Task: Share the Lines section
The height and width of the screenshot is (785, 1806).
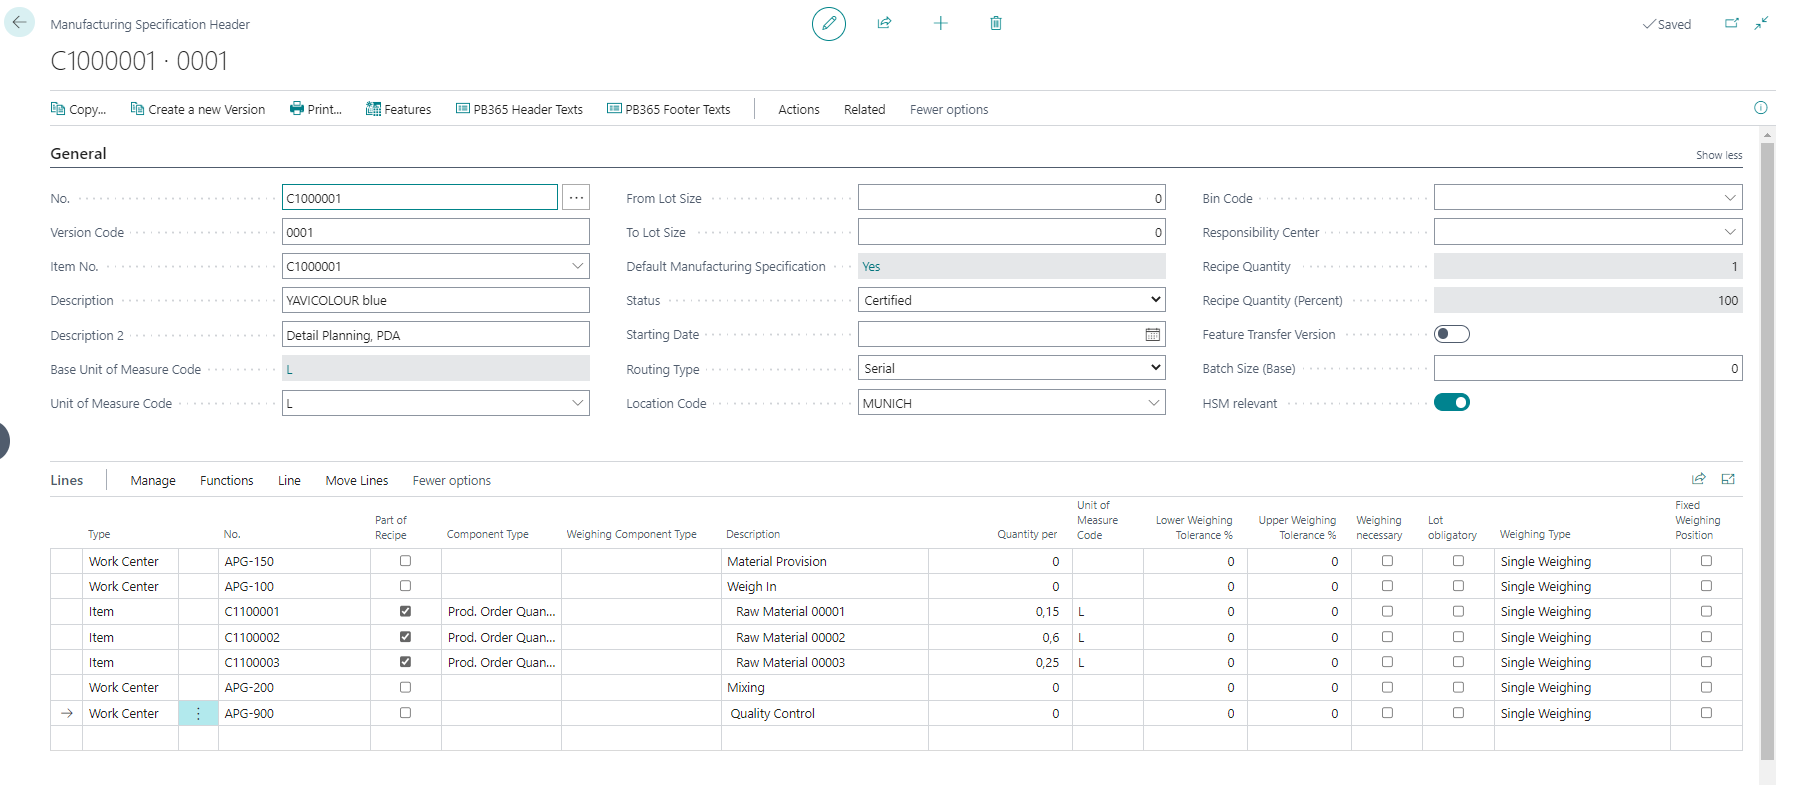Action: tap(1699, 479)
